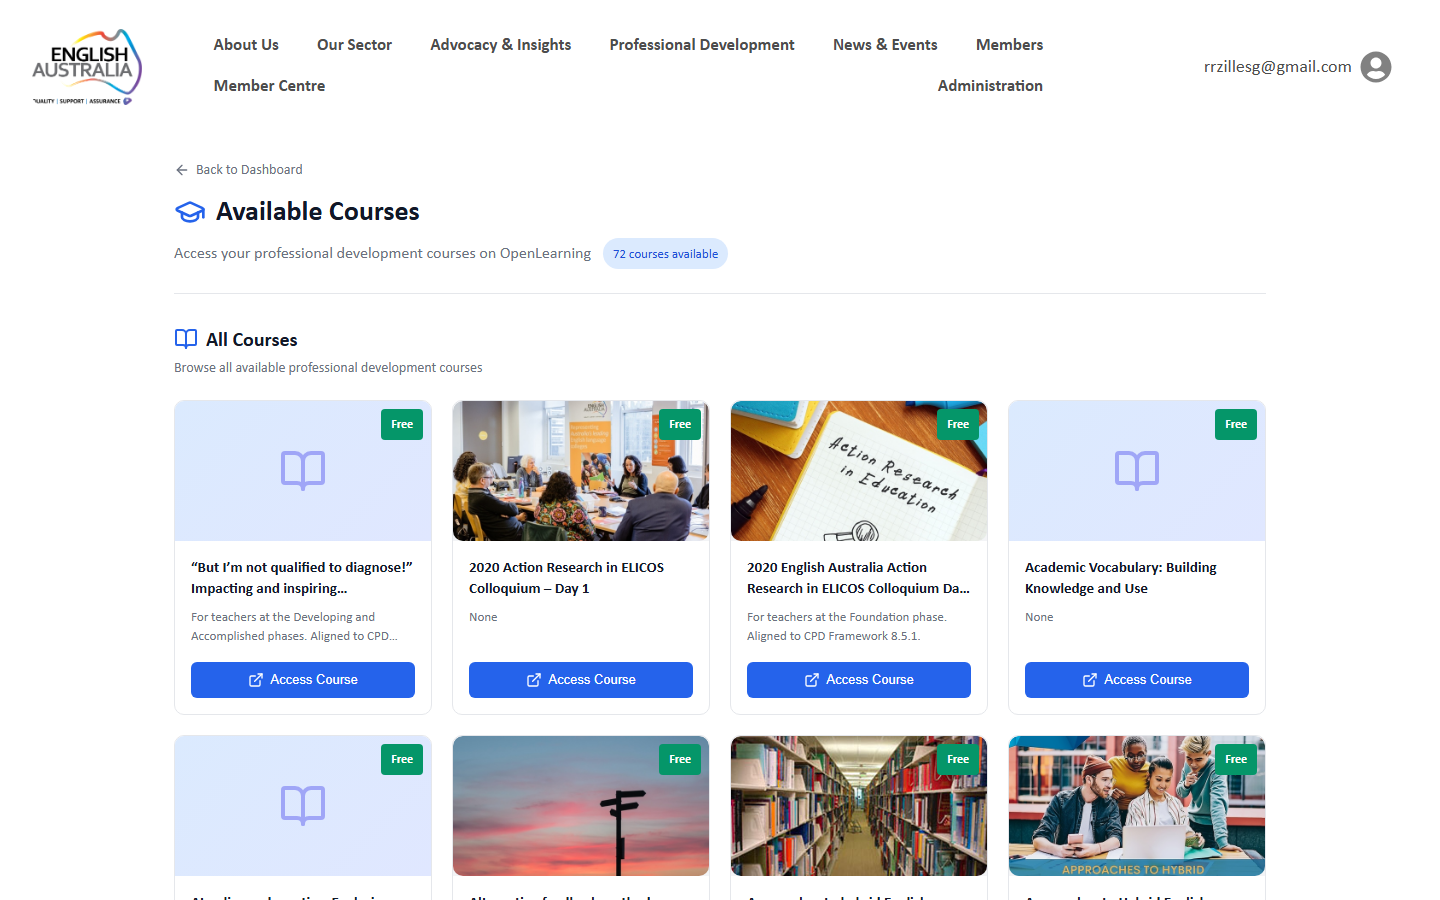The width and height of the screenshot is (1440, 900).
Task: Click the book placeholder icon on the second-row first card
Action: point(303,805)
